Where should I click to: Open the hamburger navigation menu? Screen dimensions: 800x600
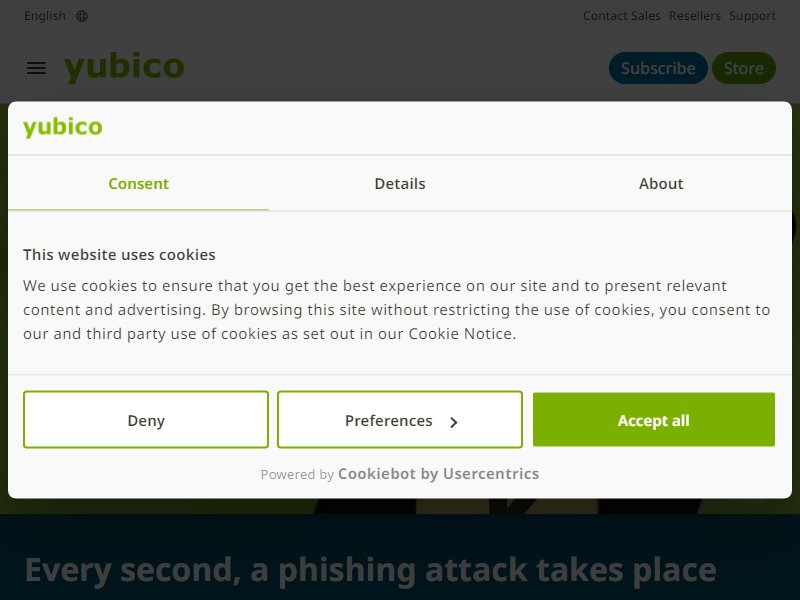pos(36,68)
